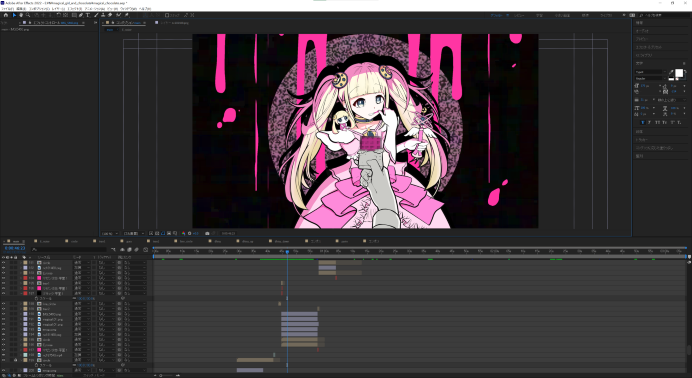Expand the プレビュー panel
Image resolution: width=692 pixels, height=378 pixels.
point(642,39)
